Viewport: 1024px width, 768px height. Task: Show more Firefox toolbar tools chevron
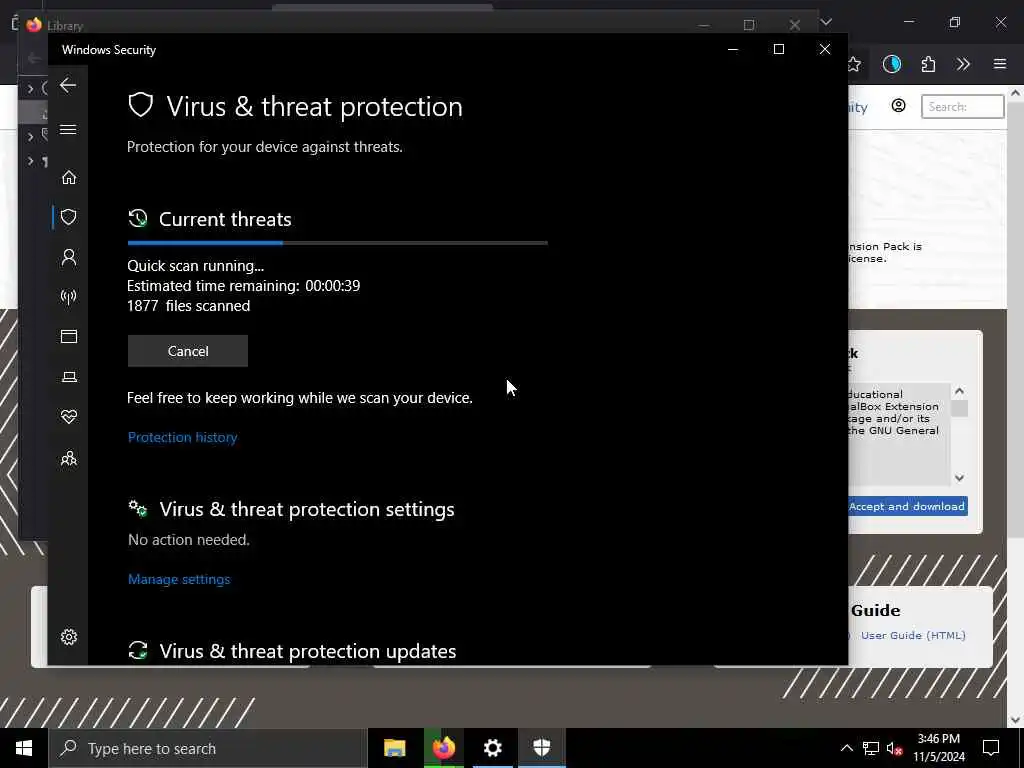(963, 64)
